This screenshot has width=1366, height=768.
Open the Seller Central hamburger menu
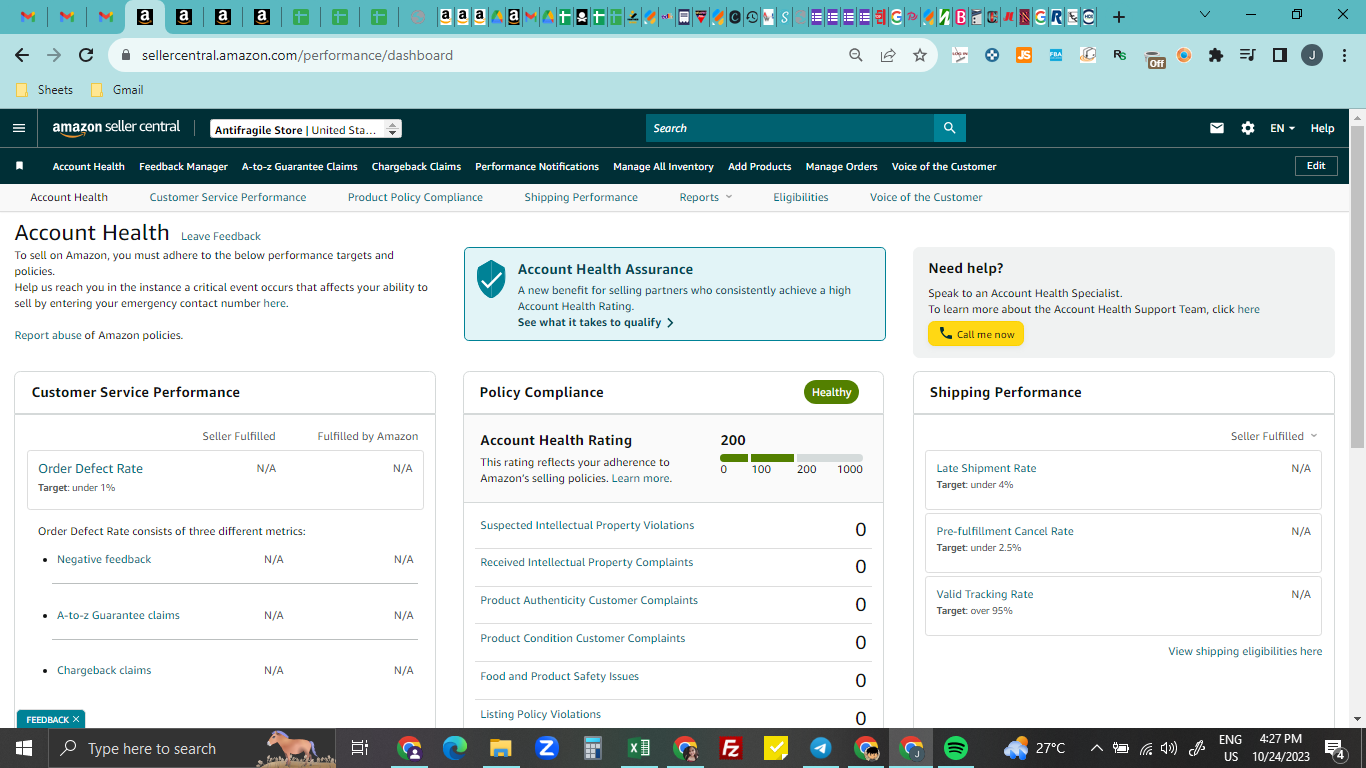(19, 128)
